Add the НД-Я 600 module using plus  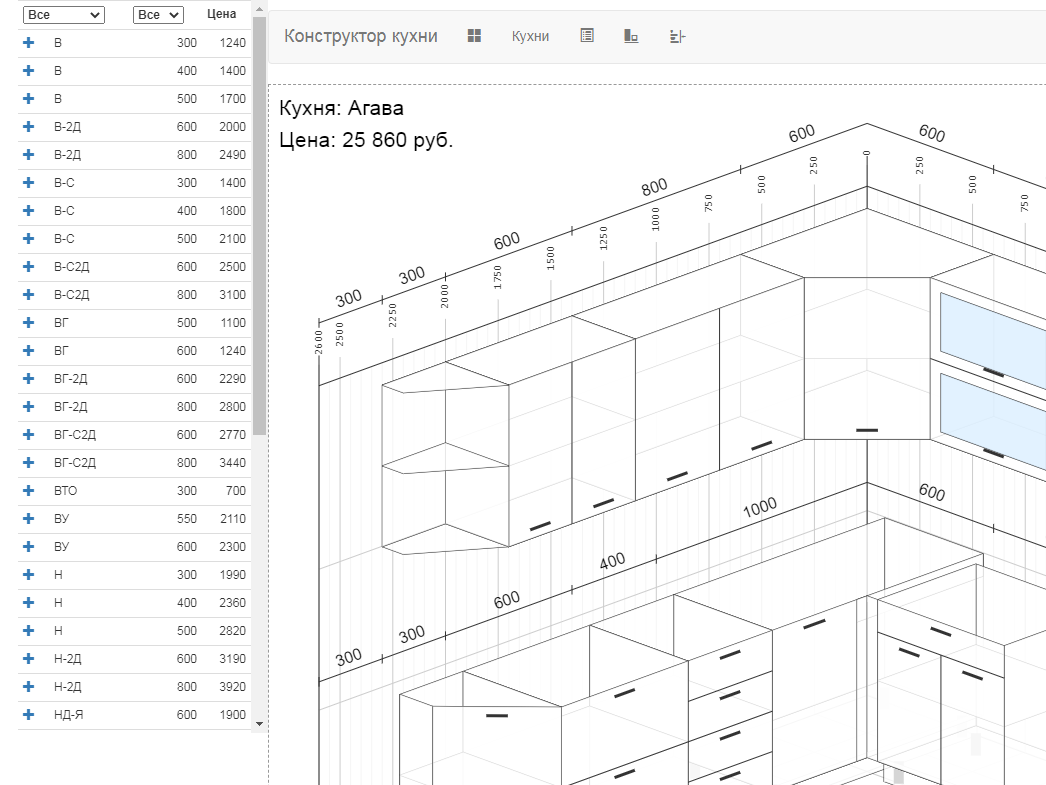28,715
